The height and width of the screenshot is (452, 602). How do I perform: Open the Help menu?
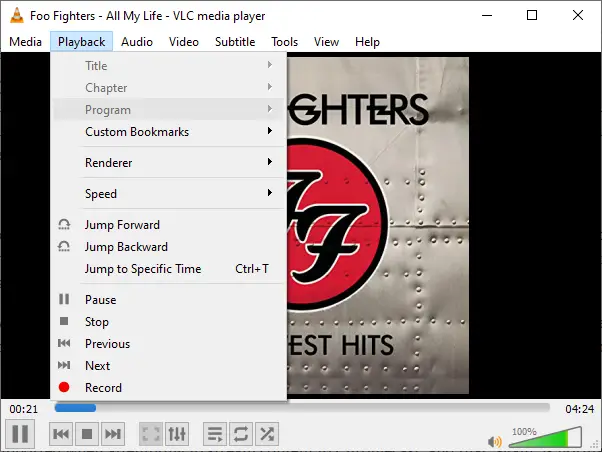point(367,41)
